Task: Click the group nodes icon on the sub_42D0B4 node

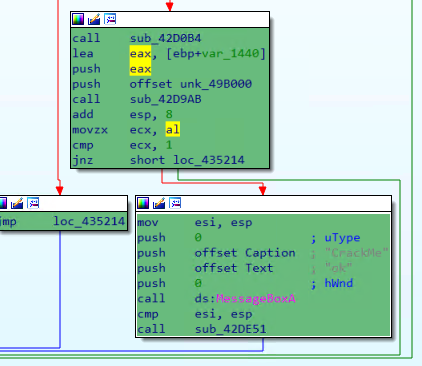Action: click(110, 19)
